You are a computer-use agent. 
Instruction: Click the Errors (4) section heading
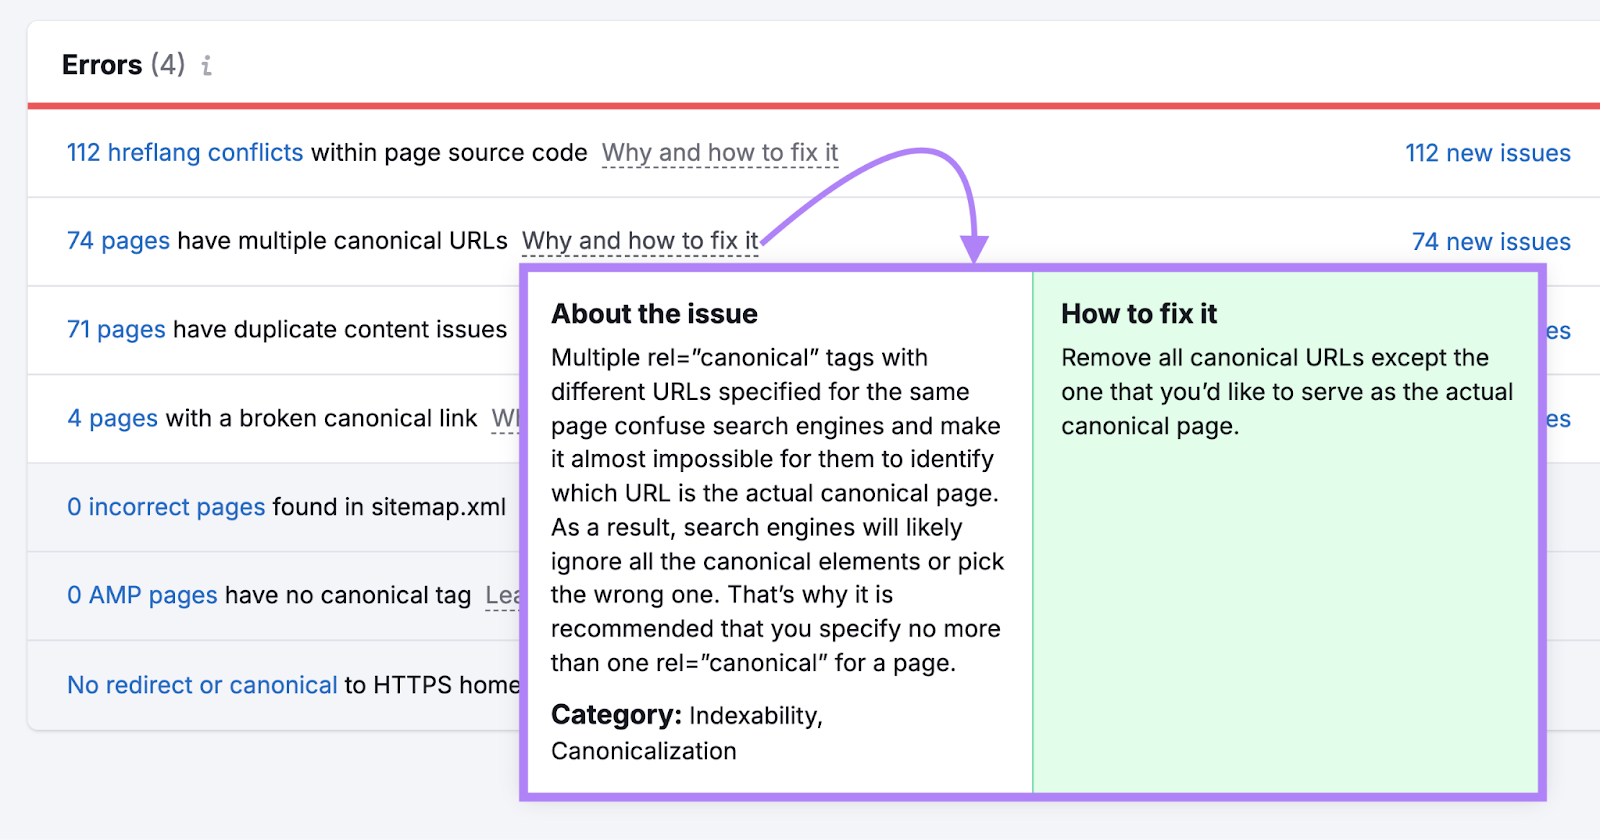click(x=123, y=65)
